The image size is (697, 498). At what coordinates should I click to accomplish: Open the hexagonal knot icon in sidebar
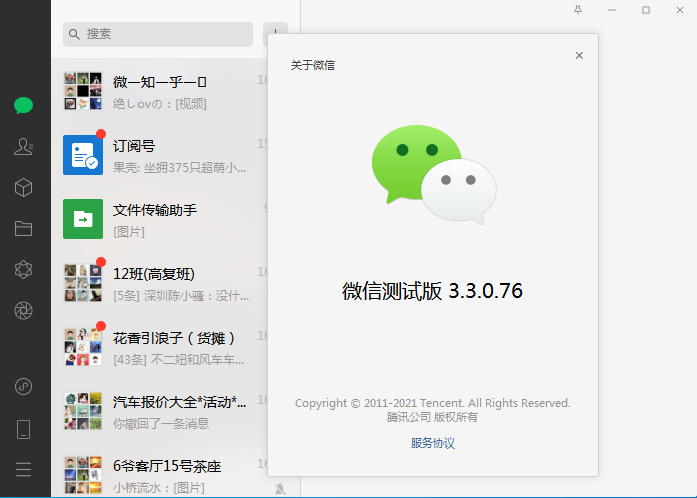23,269
